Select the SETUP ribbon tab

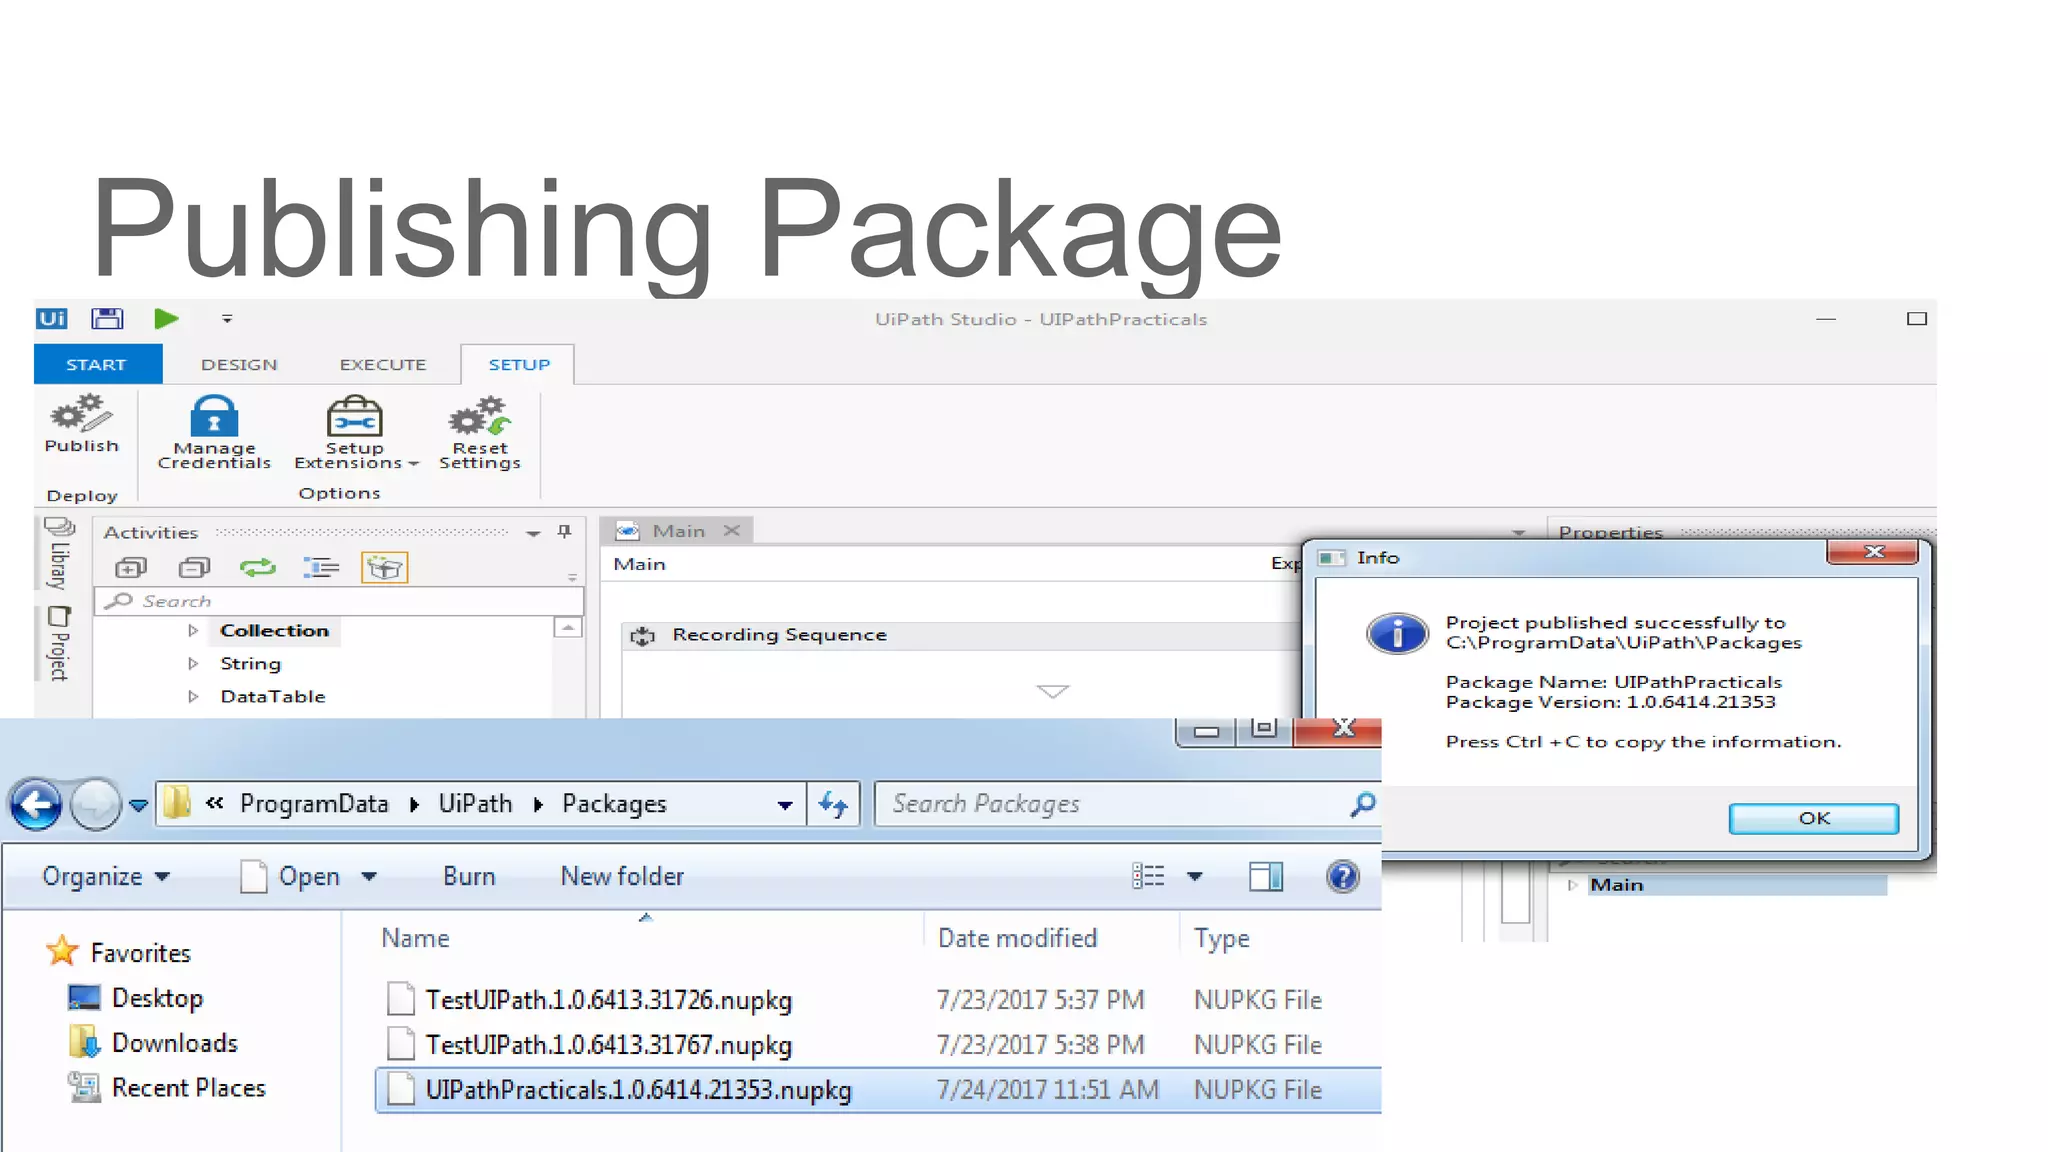pos(519,364)
